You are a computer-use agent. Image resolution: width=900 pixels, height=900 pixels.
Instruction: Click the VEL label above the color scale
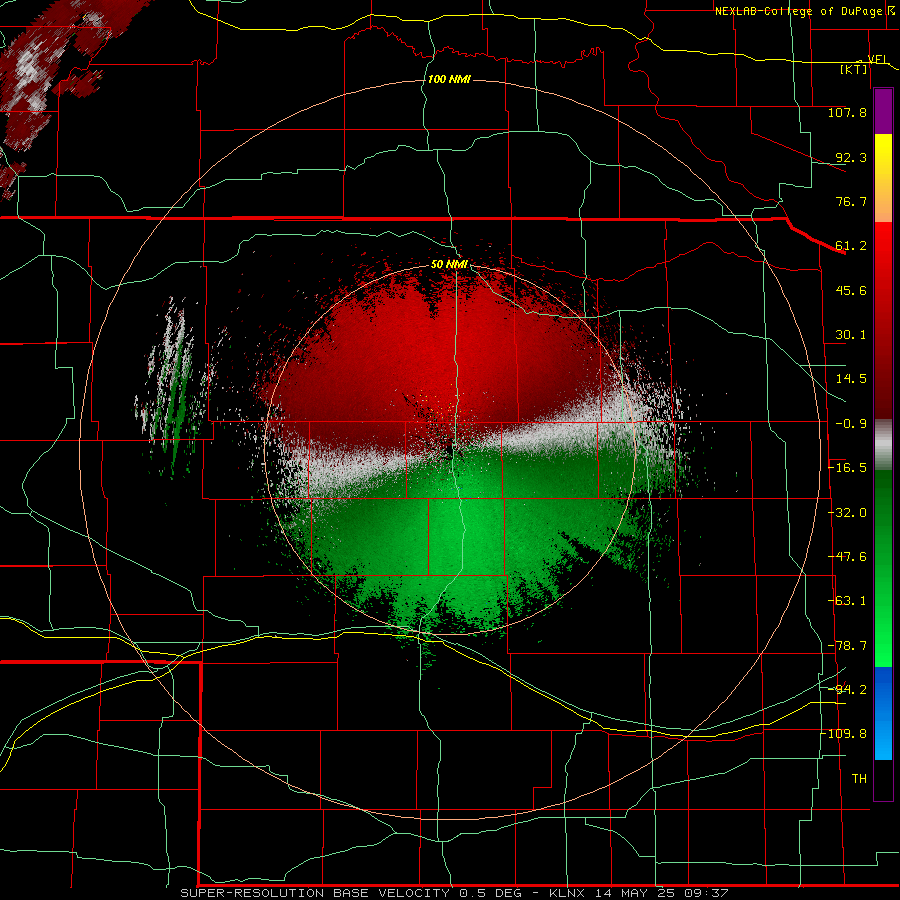878,59
